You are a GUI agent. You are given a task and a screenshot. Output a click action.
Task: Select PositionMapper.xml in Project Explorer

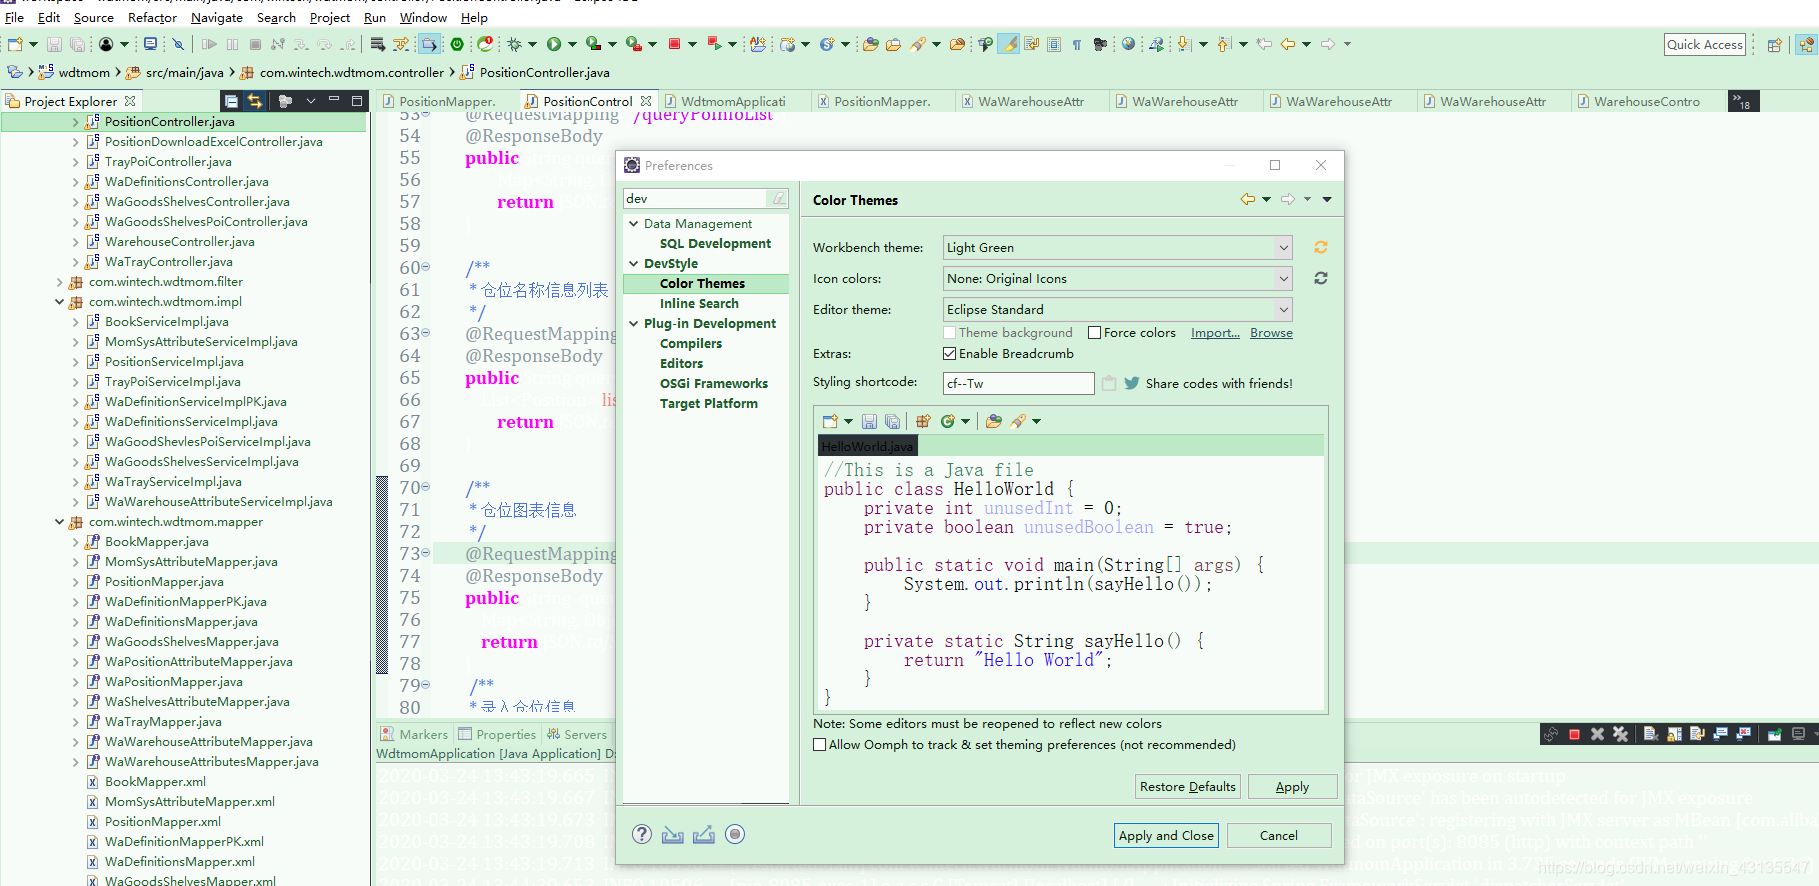163,822
